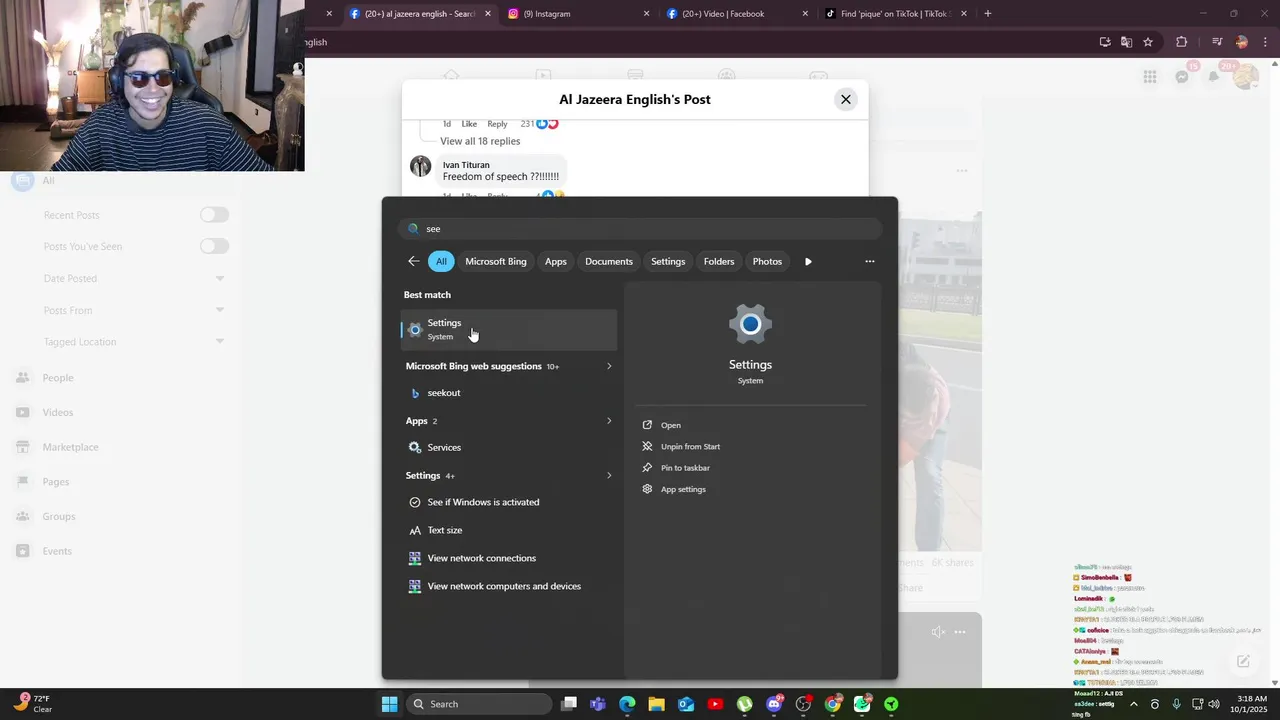The height and width of the screenshot is (720, 1280).
Task: Select the Settings search filter
Action: pos(668,261)
